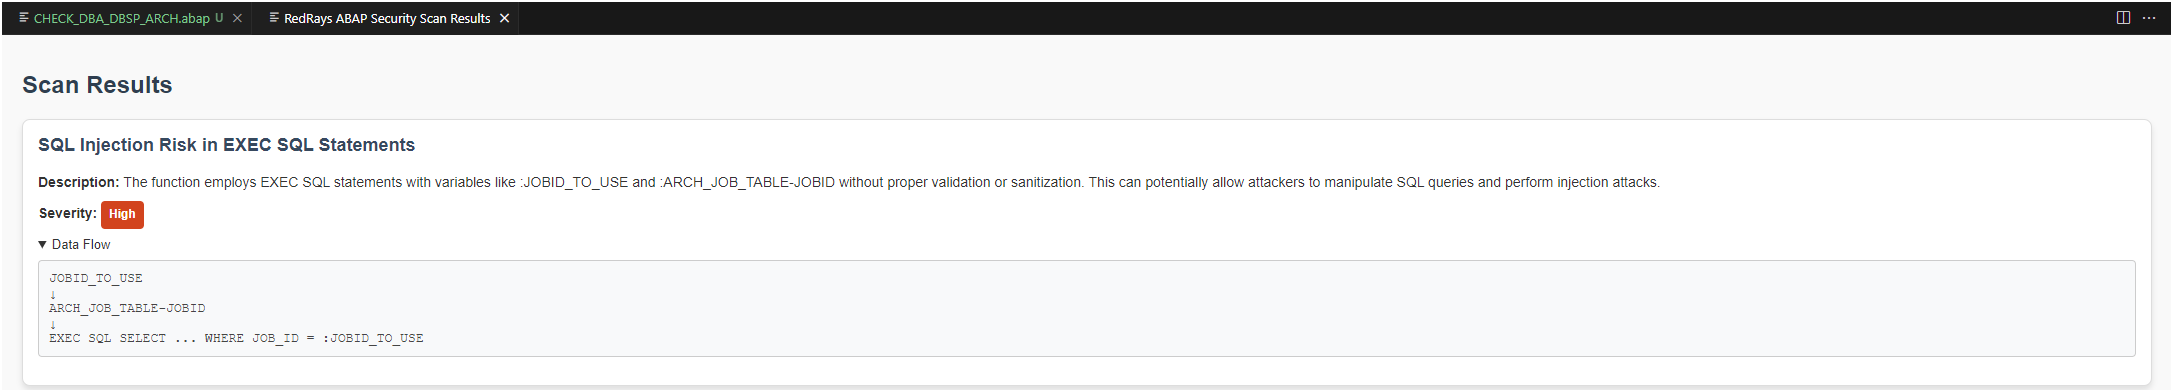Click the SQL Injection Risk finding title
This screenshot has width=2173, height=392.
[226, 145]
